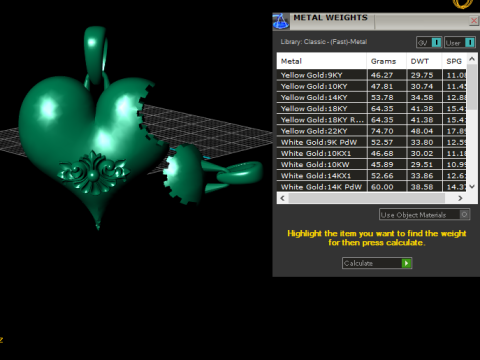480x360 pixels.
Task: Click the table's scroll down arrow
Action: point(472,187)
